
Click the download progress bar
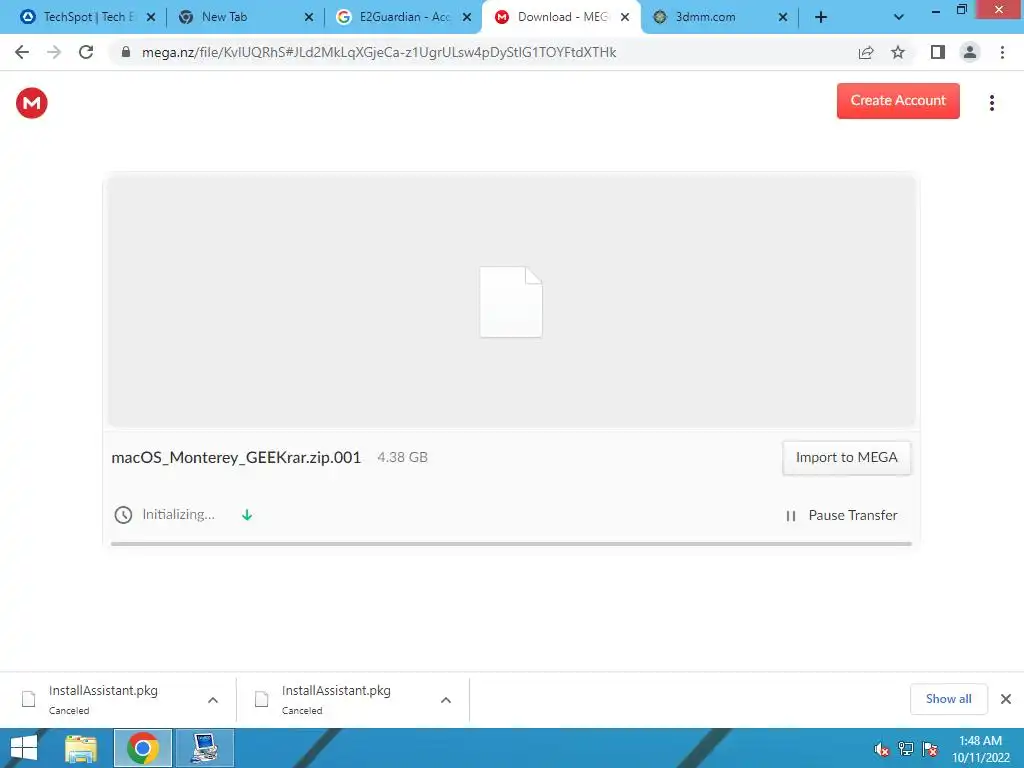(x=511, y=543)
